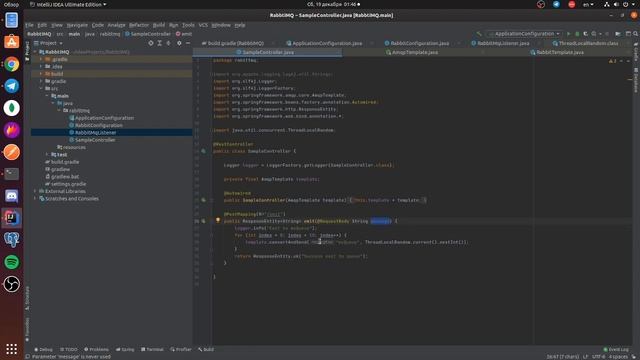Expand the test folder in the tree
Image resolution: width=640 pixels, height=360 pixels.
coord(47,155)
